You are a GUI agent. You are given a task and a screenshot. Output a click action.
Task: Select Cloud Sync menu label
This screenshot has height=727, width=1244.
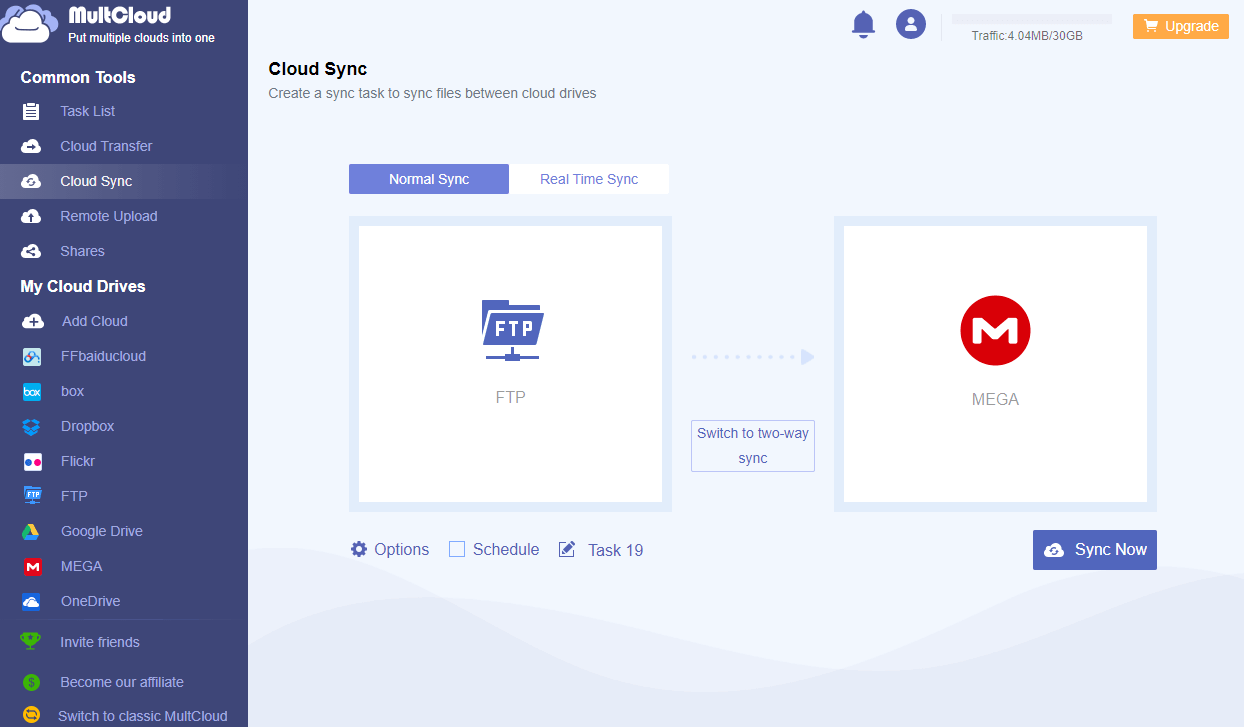(96, 181)
